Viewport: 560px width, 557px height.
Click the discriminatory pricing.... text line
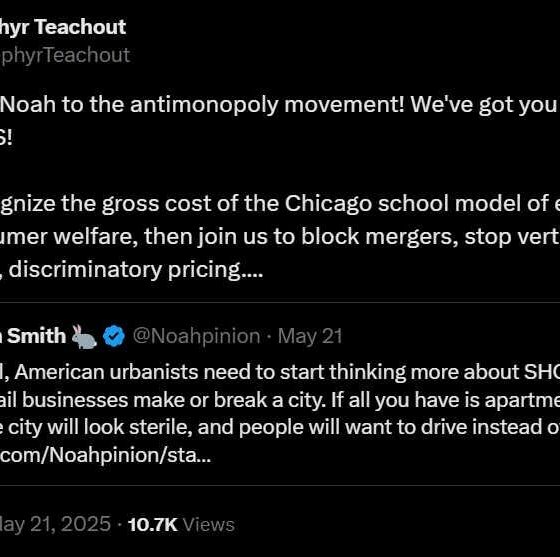point(132,269)
